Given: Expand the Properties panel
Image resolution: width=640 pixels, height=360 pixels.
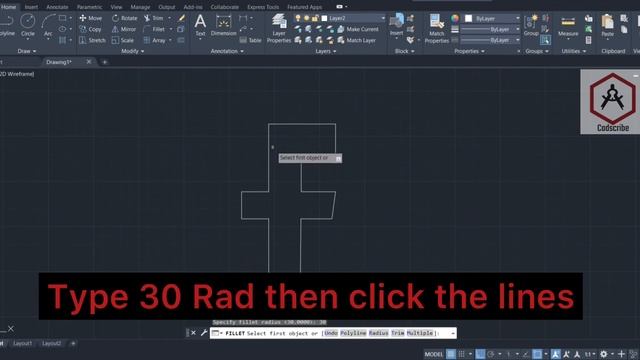Looking at the screenshot, I should click(x=469, y=51).
